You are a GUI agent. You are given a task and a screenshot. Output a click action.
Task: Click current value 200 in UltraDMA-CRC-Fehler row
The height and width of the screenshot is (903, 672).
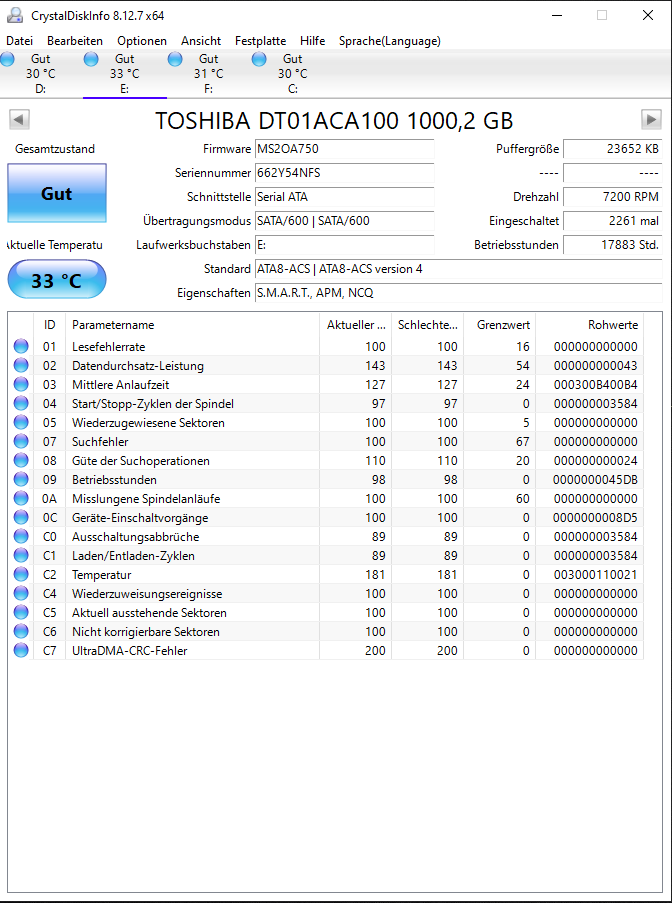(x=375, y=651)
